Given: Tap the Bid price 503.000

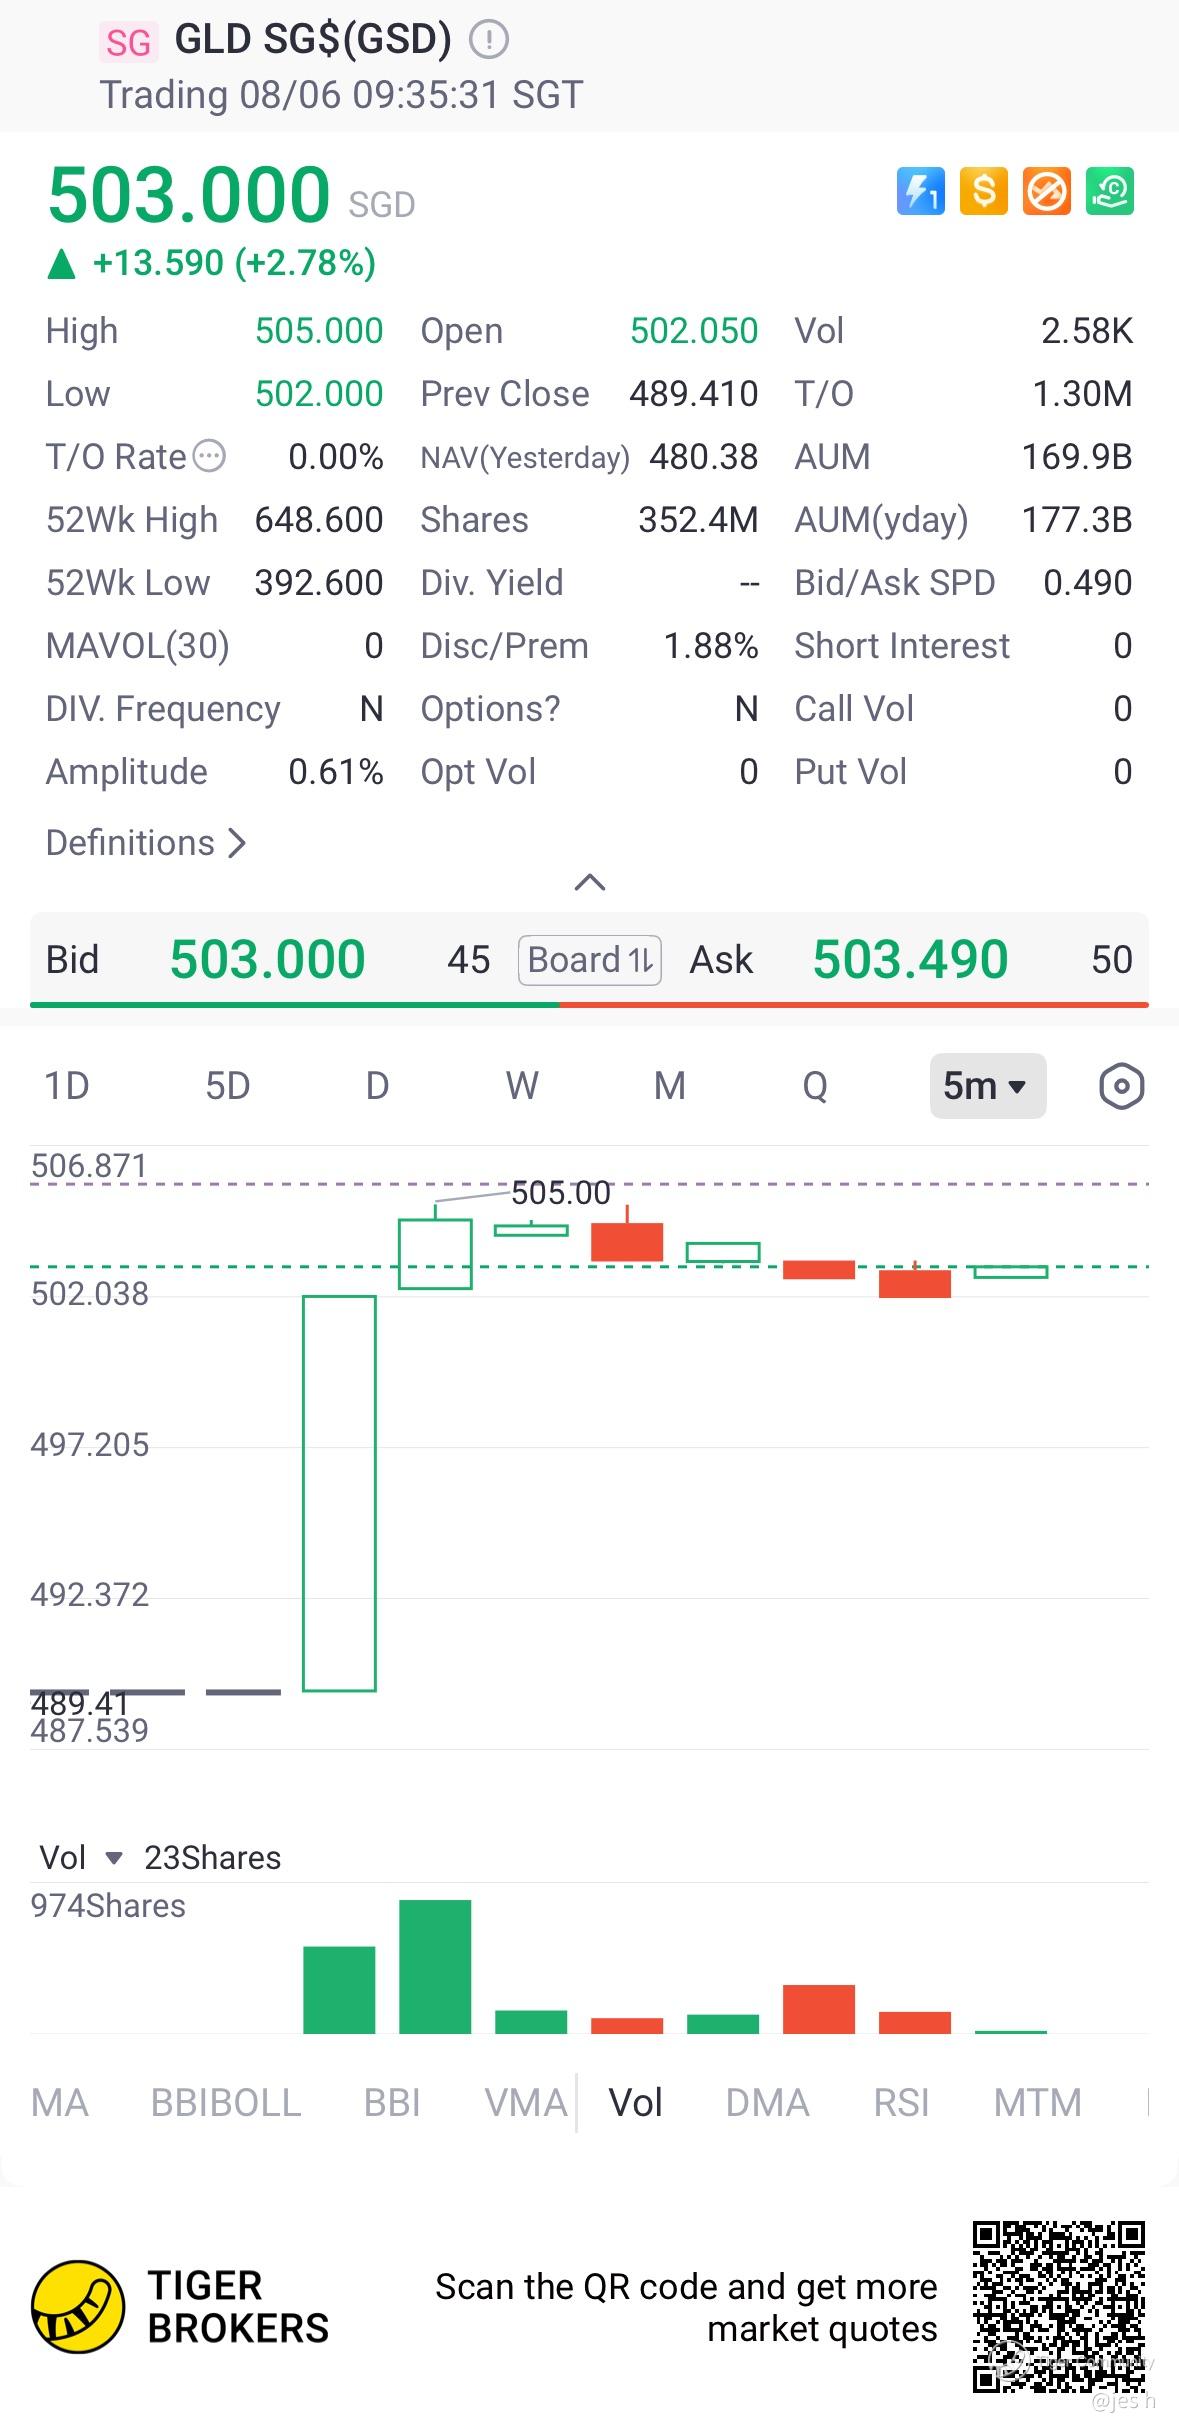Looking at the screenshot, I should pyautogui.click(x=267, y=960).
